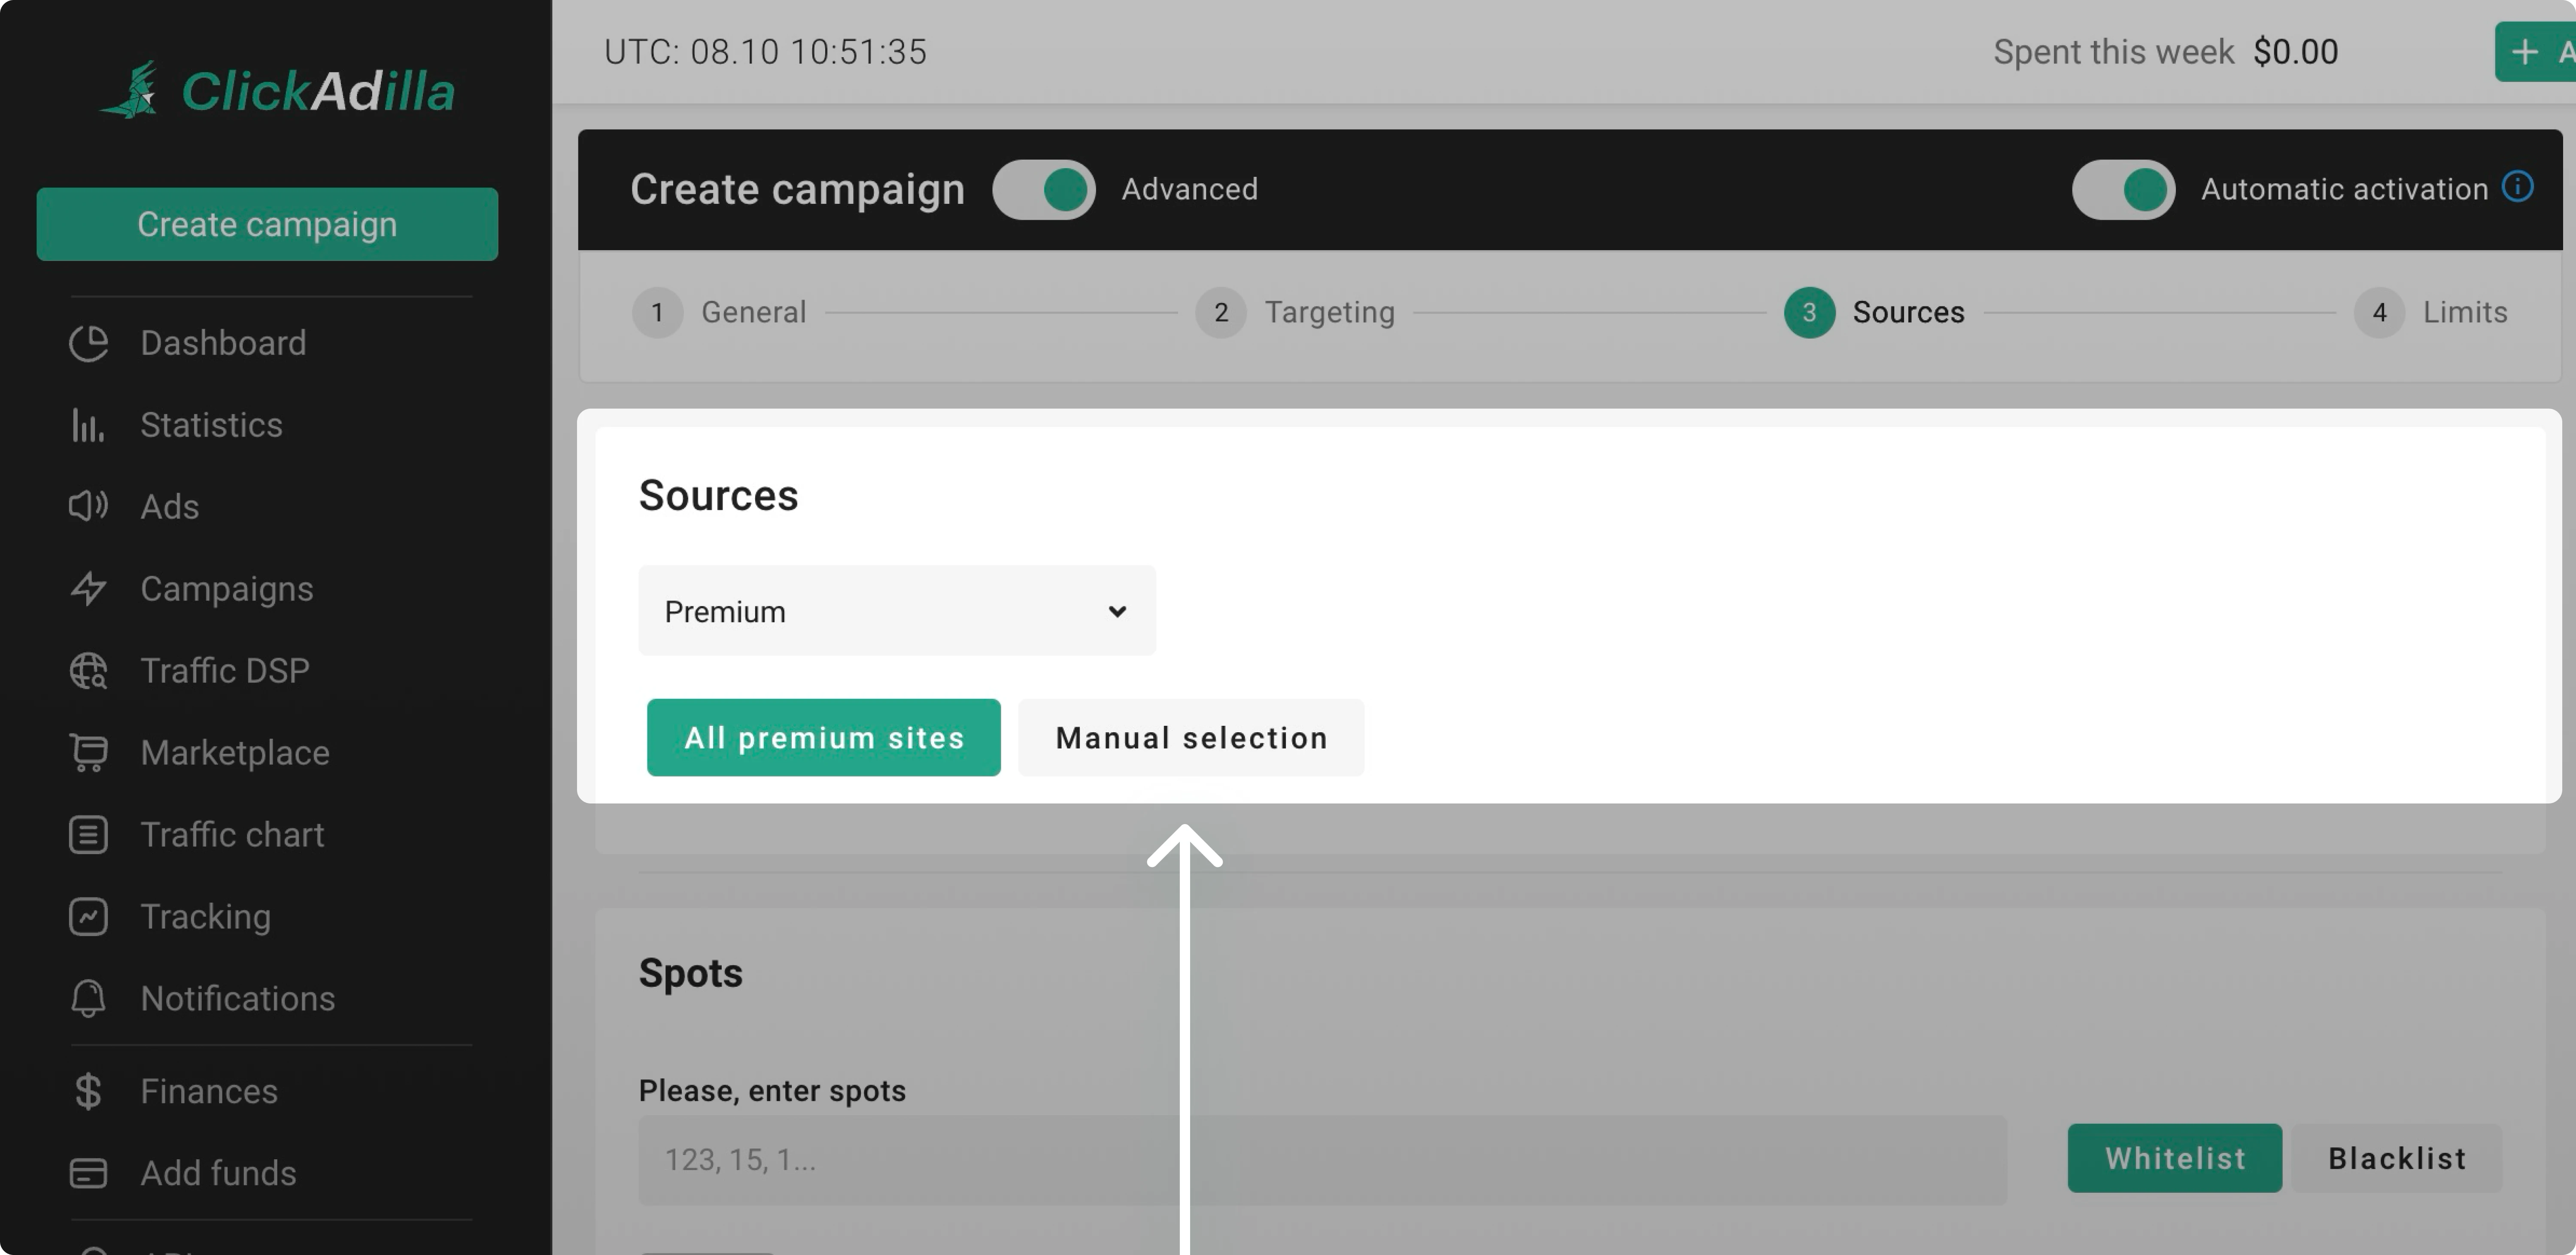Open the Premium sources dropdown
The image size is (2576, 1255).
coord(896,611)
